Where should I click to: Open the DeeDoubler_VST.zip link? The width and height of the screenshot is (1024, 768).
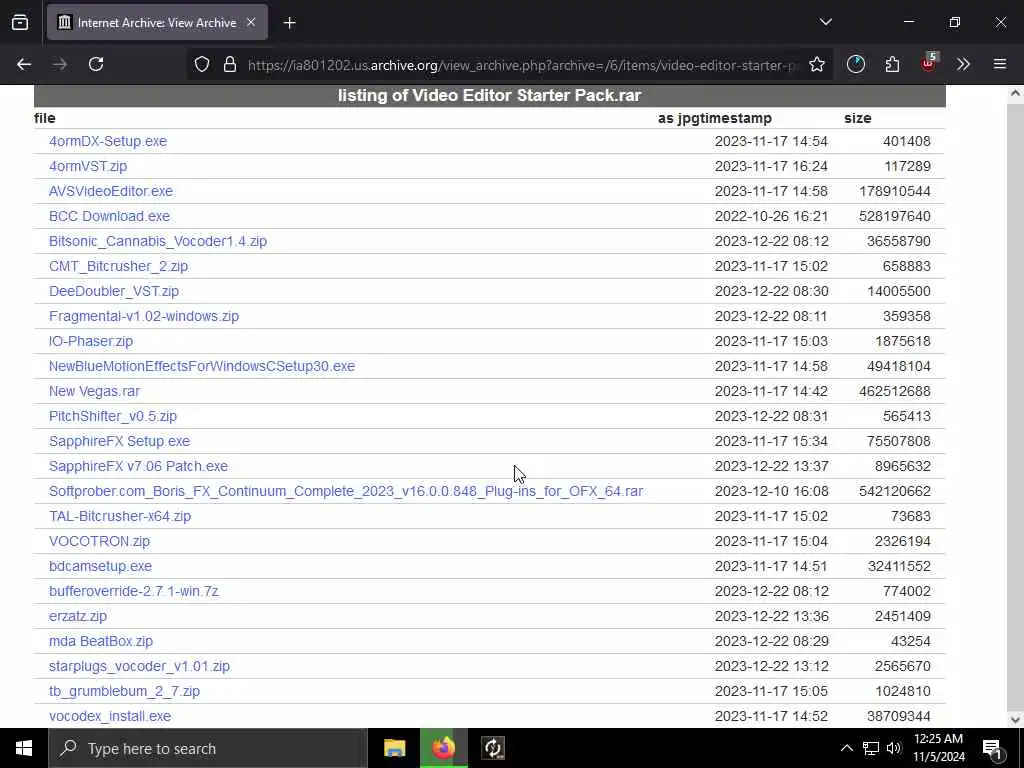tap(114, 291)
